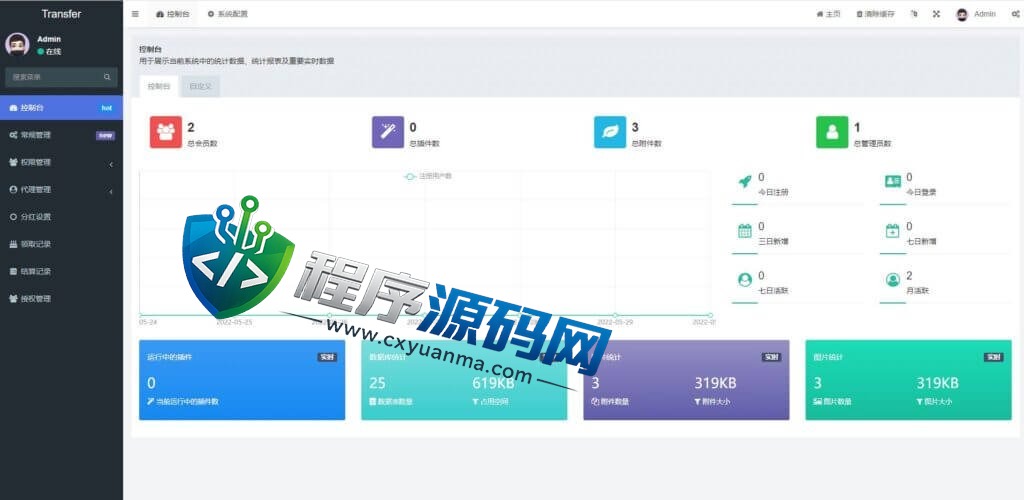This screenshot has width=1024, height=500.
Task: Click the user icon beside 代理管理
Action: [13, 189]
